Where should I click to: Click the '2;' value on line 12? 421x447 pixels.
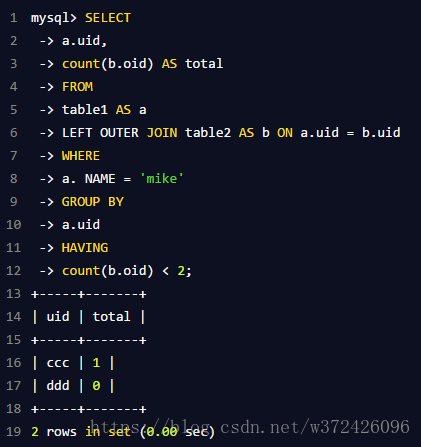tap(184, 271)
